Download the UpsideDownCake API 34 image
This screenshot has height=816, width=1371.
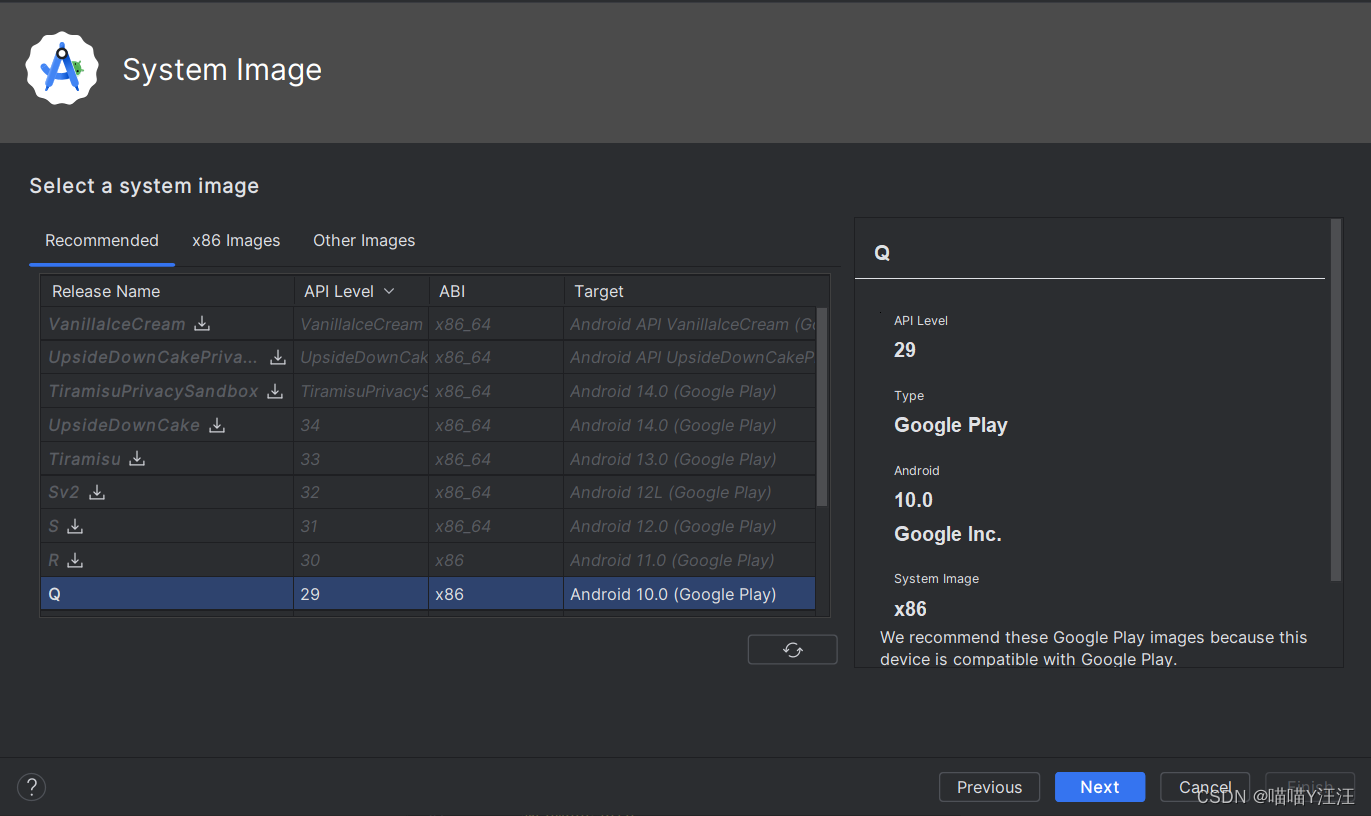[217, 426]
